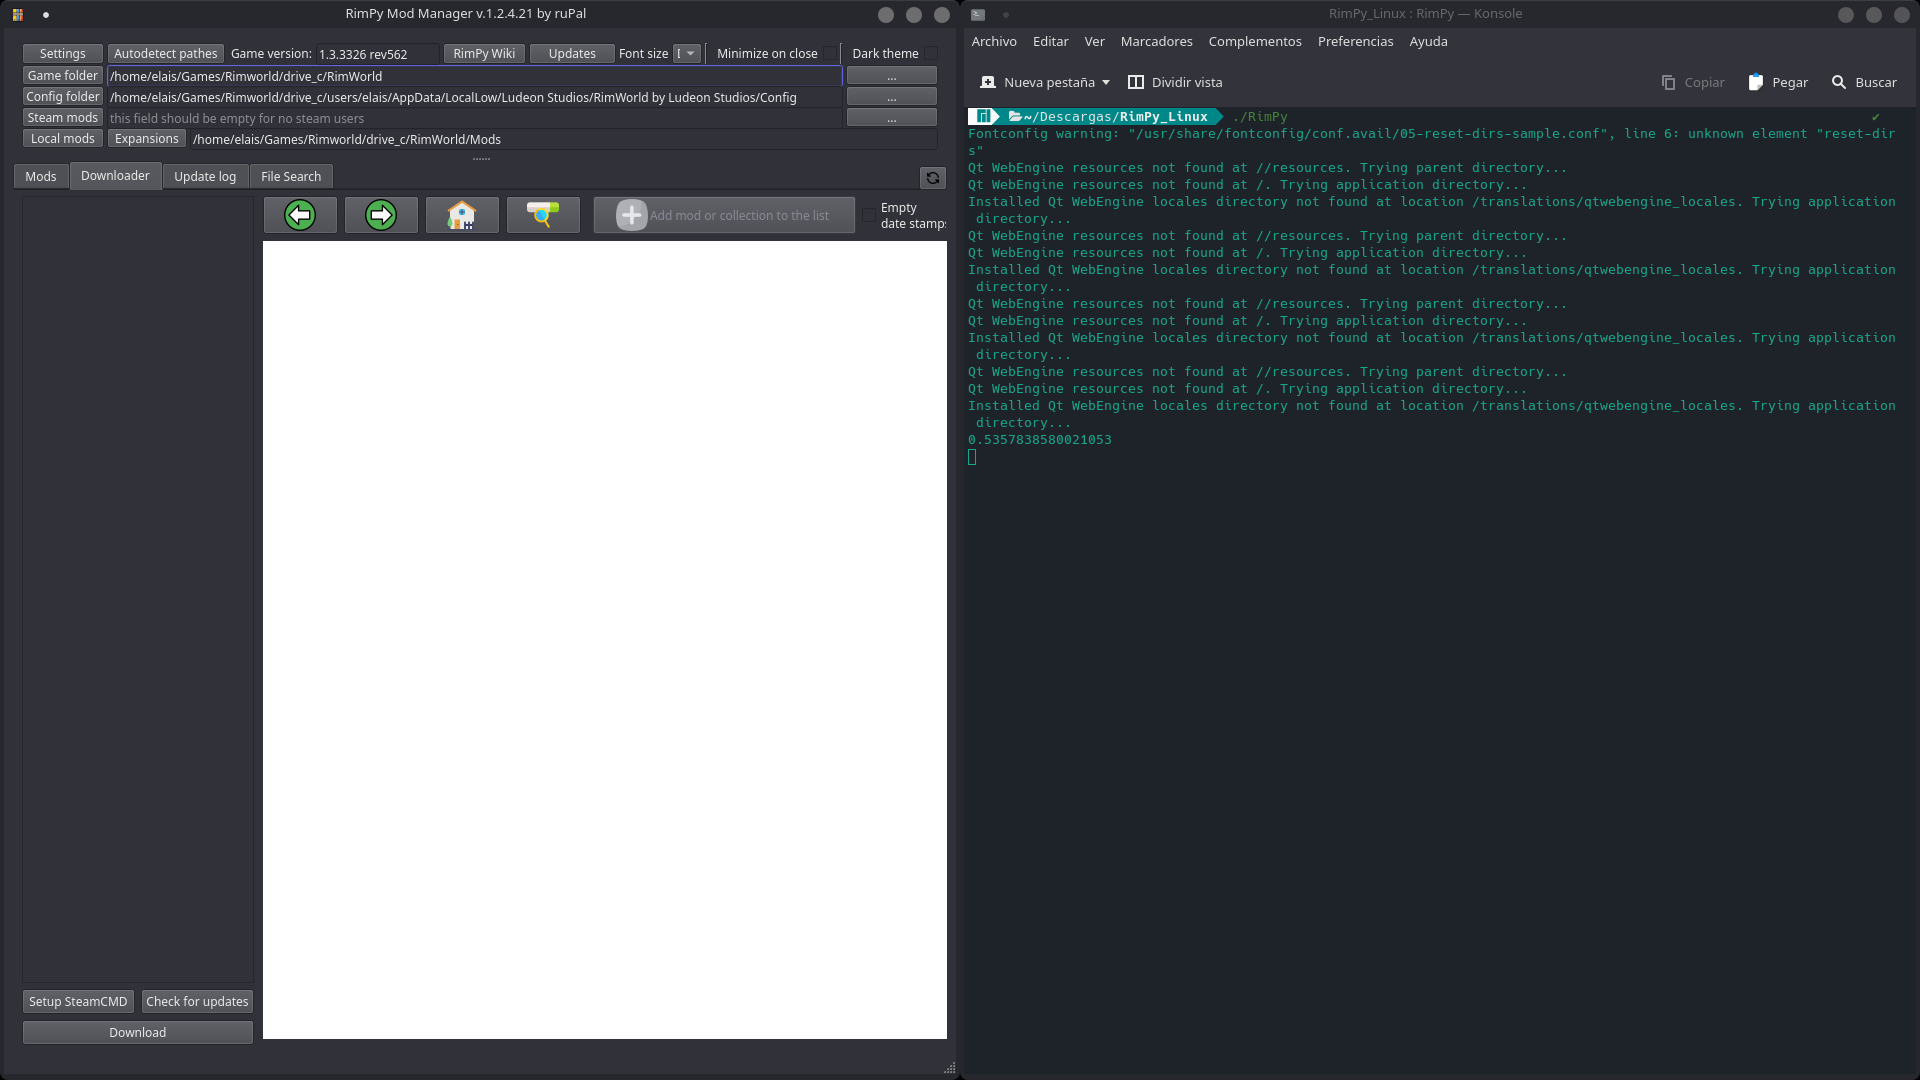The height and width of the screenshot is (1080, 1920).
Task: Toggle the Empty date stamps checkbox
Action: pyautogui.click(x=868, y=215)
